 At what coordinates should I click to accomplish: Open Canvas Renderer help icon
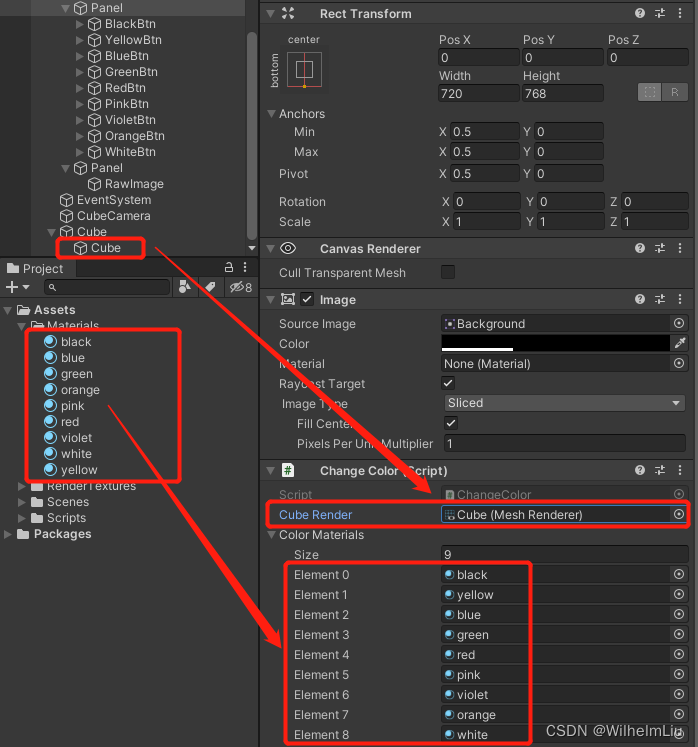click(x=639, y=248)
